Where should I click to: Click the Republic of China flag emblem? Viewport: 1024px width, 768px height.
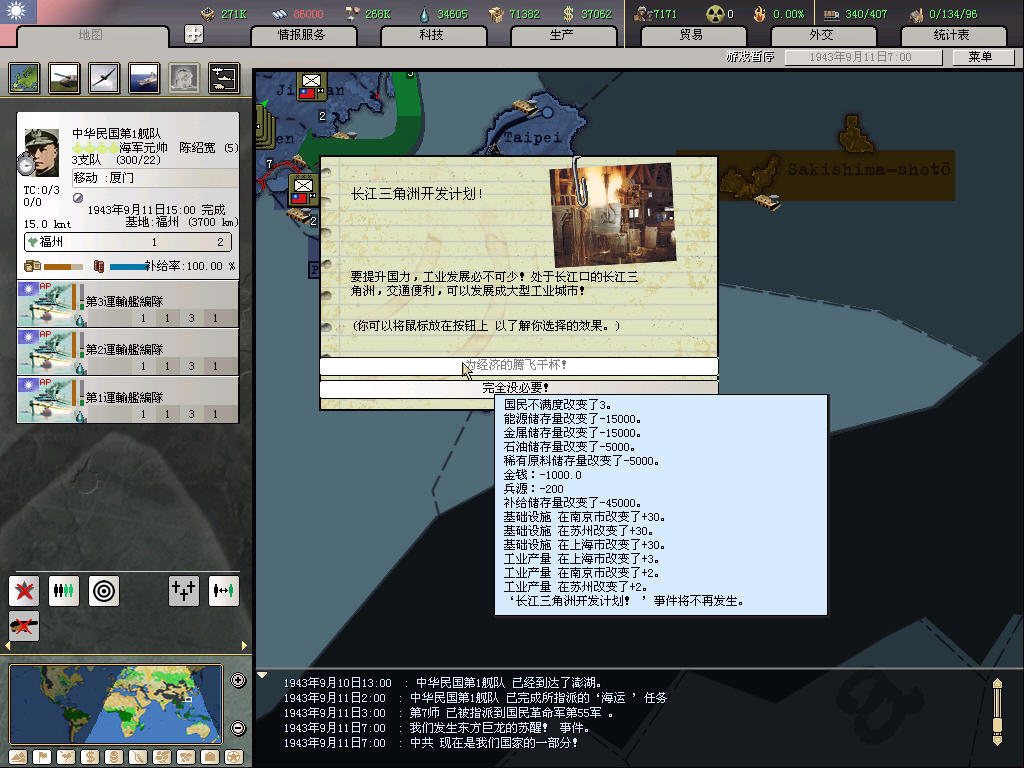pyautogui.click(x=18, y=11)
